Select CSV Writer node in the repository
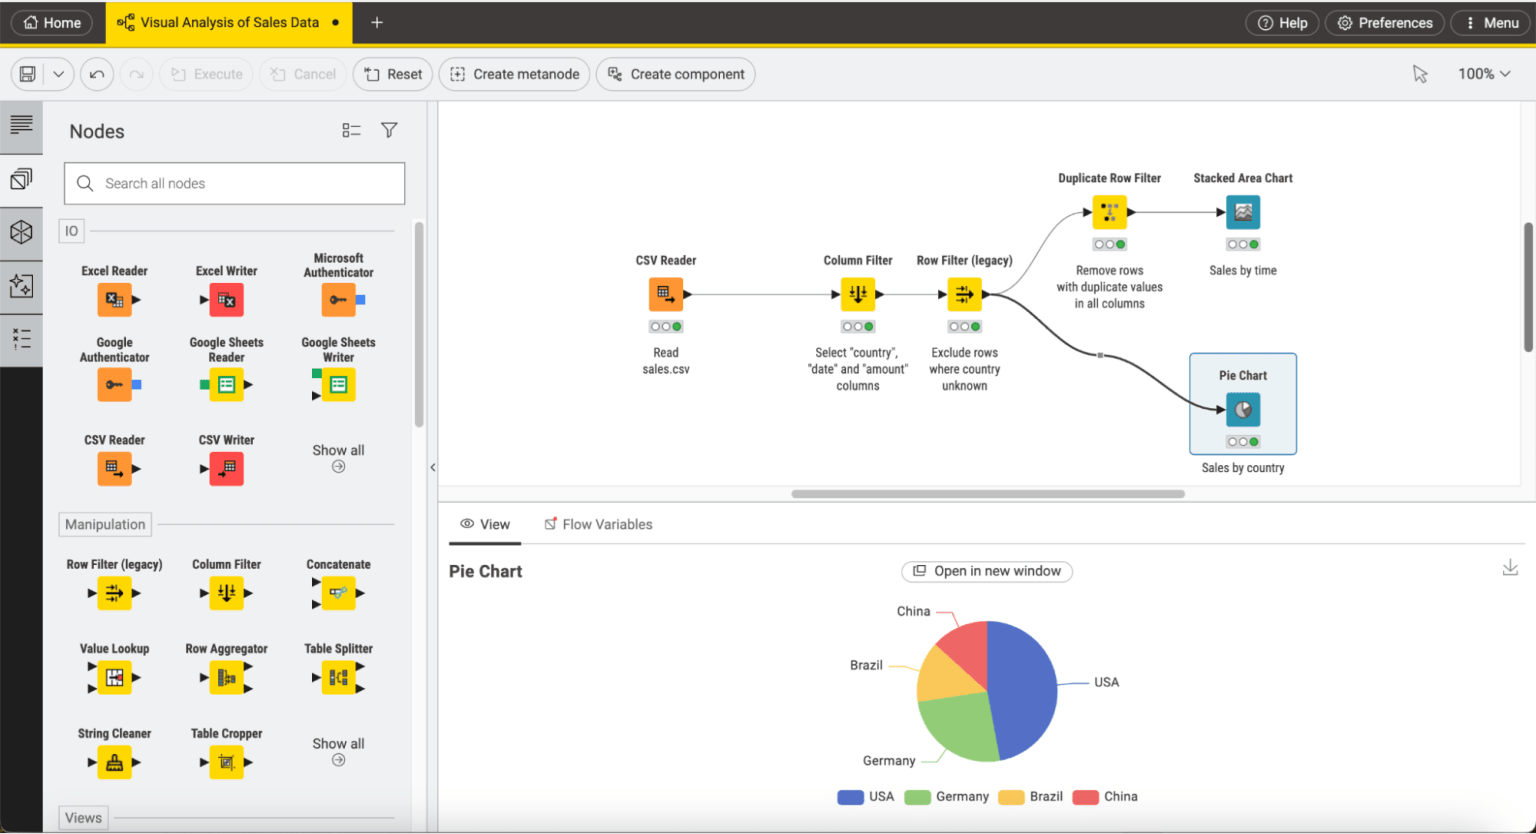The image size is (1536, 834). [x=227, y=468]
